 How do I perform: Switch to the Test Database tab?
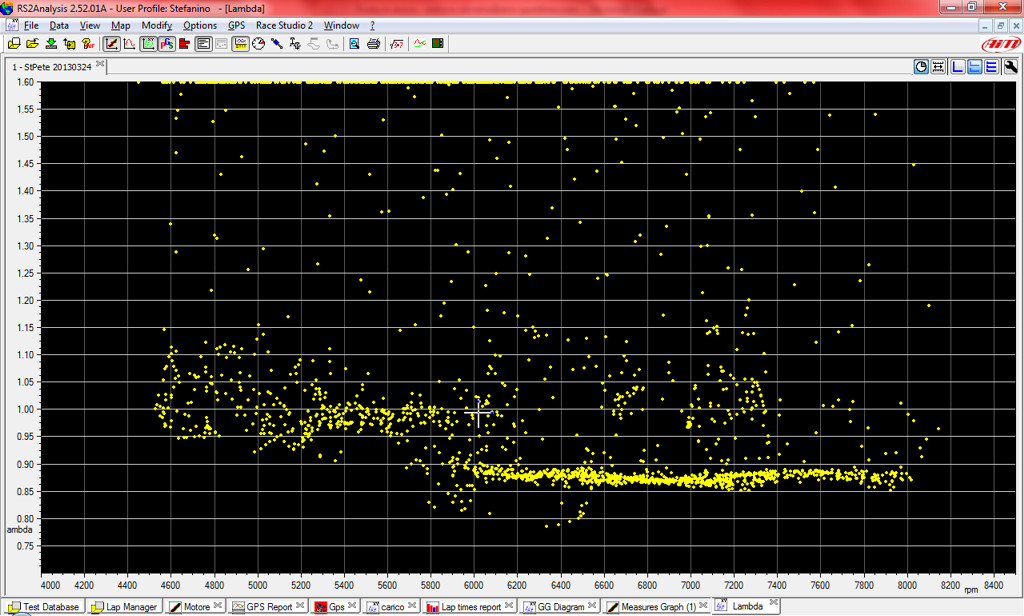coord(44,607)
